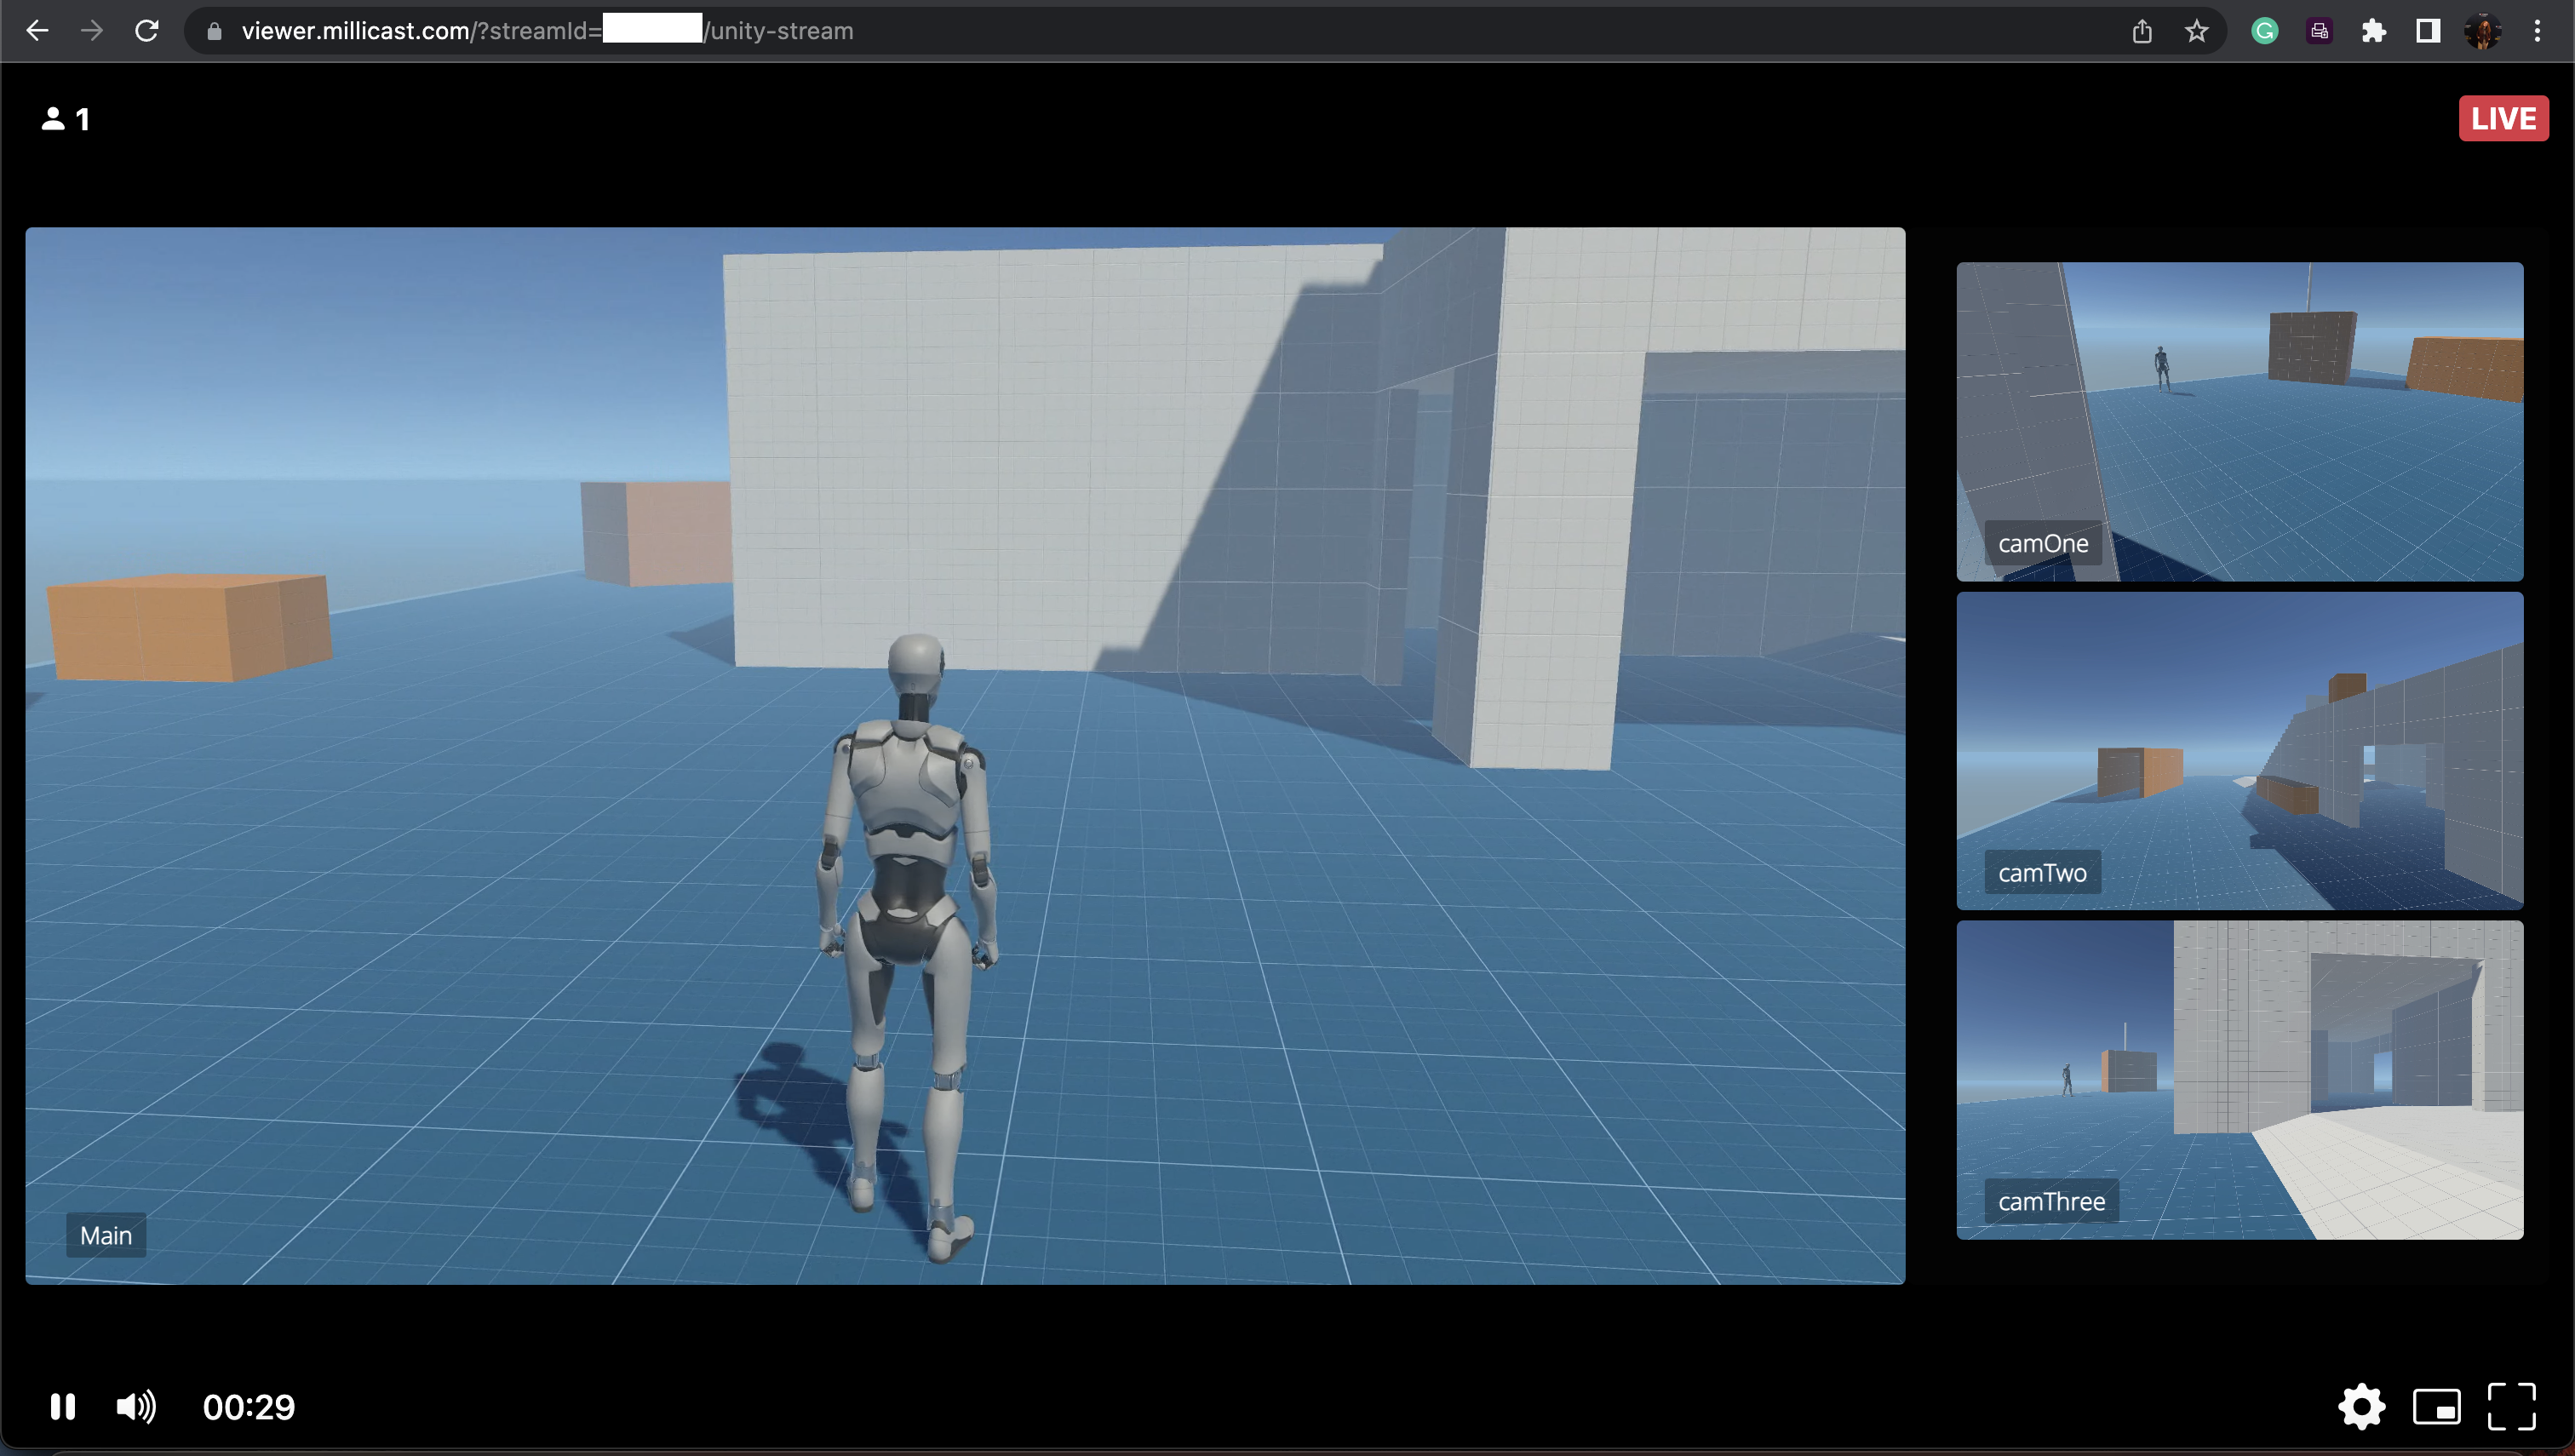The image size is (2575, 1456).
Task: Share this page via share icon
Action: (x=2141, y=31)
